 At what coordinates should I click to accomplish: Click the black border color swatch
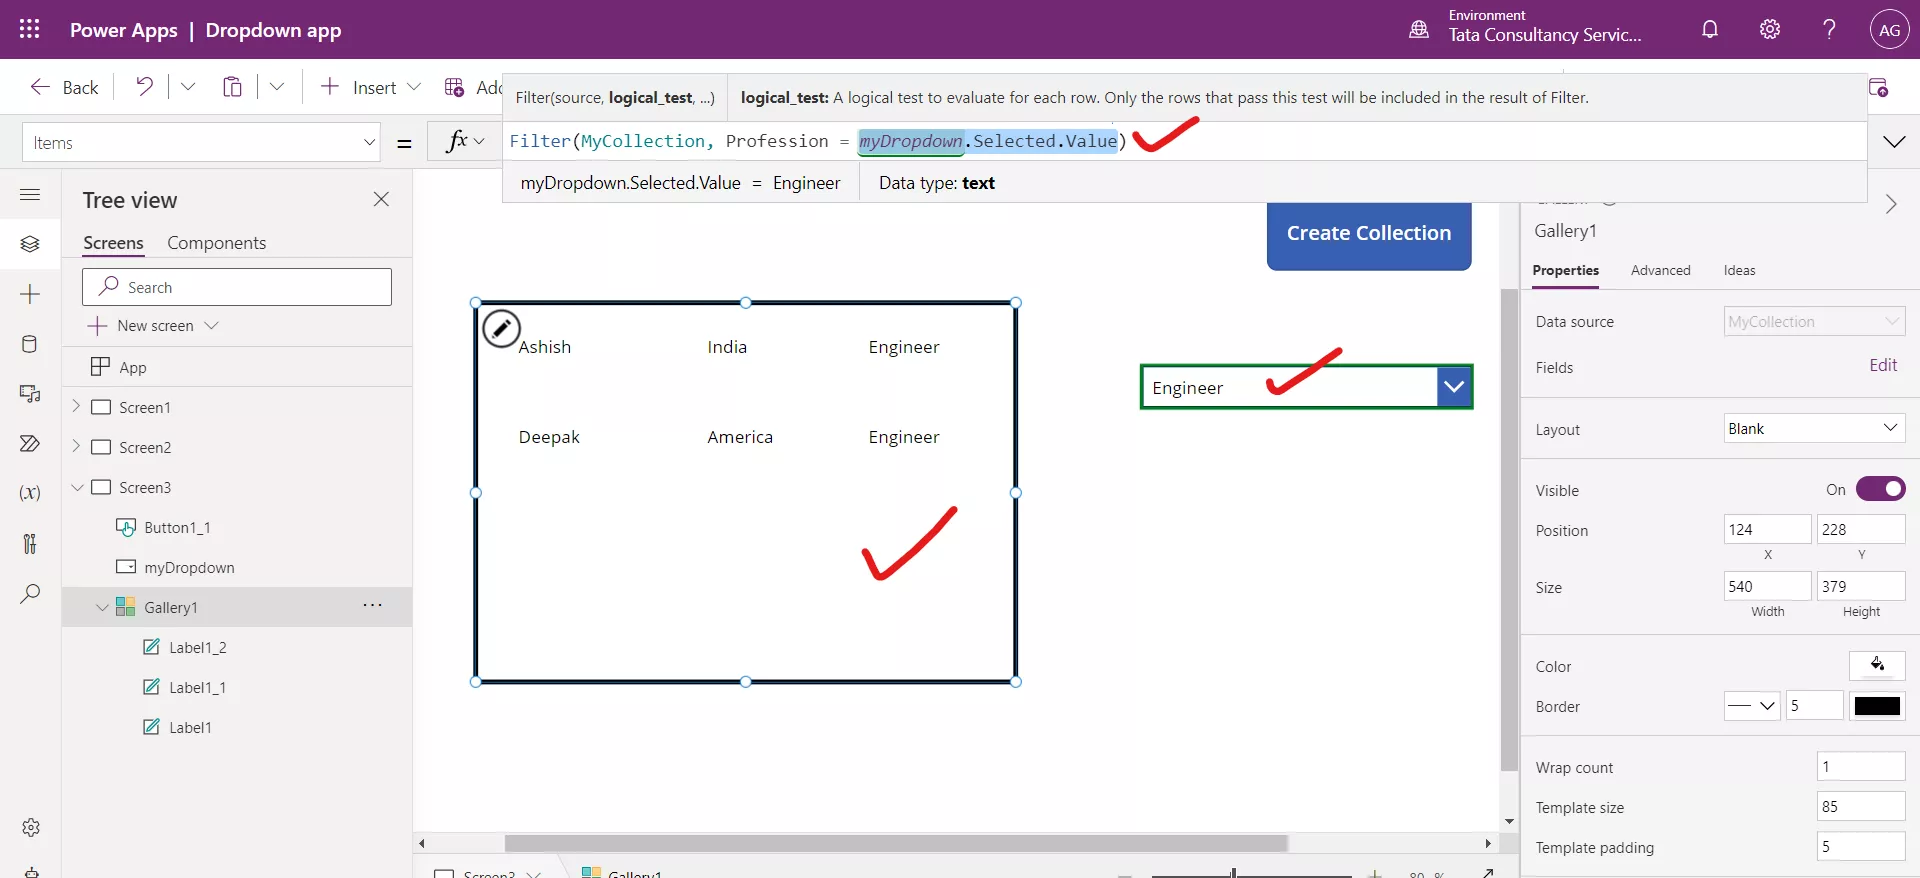tap(1877, 705)
